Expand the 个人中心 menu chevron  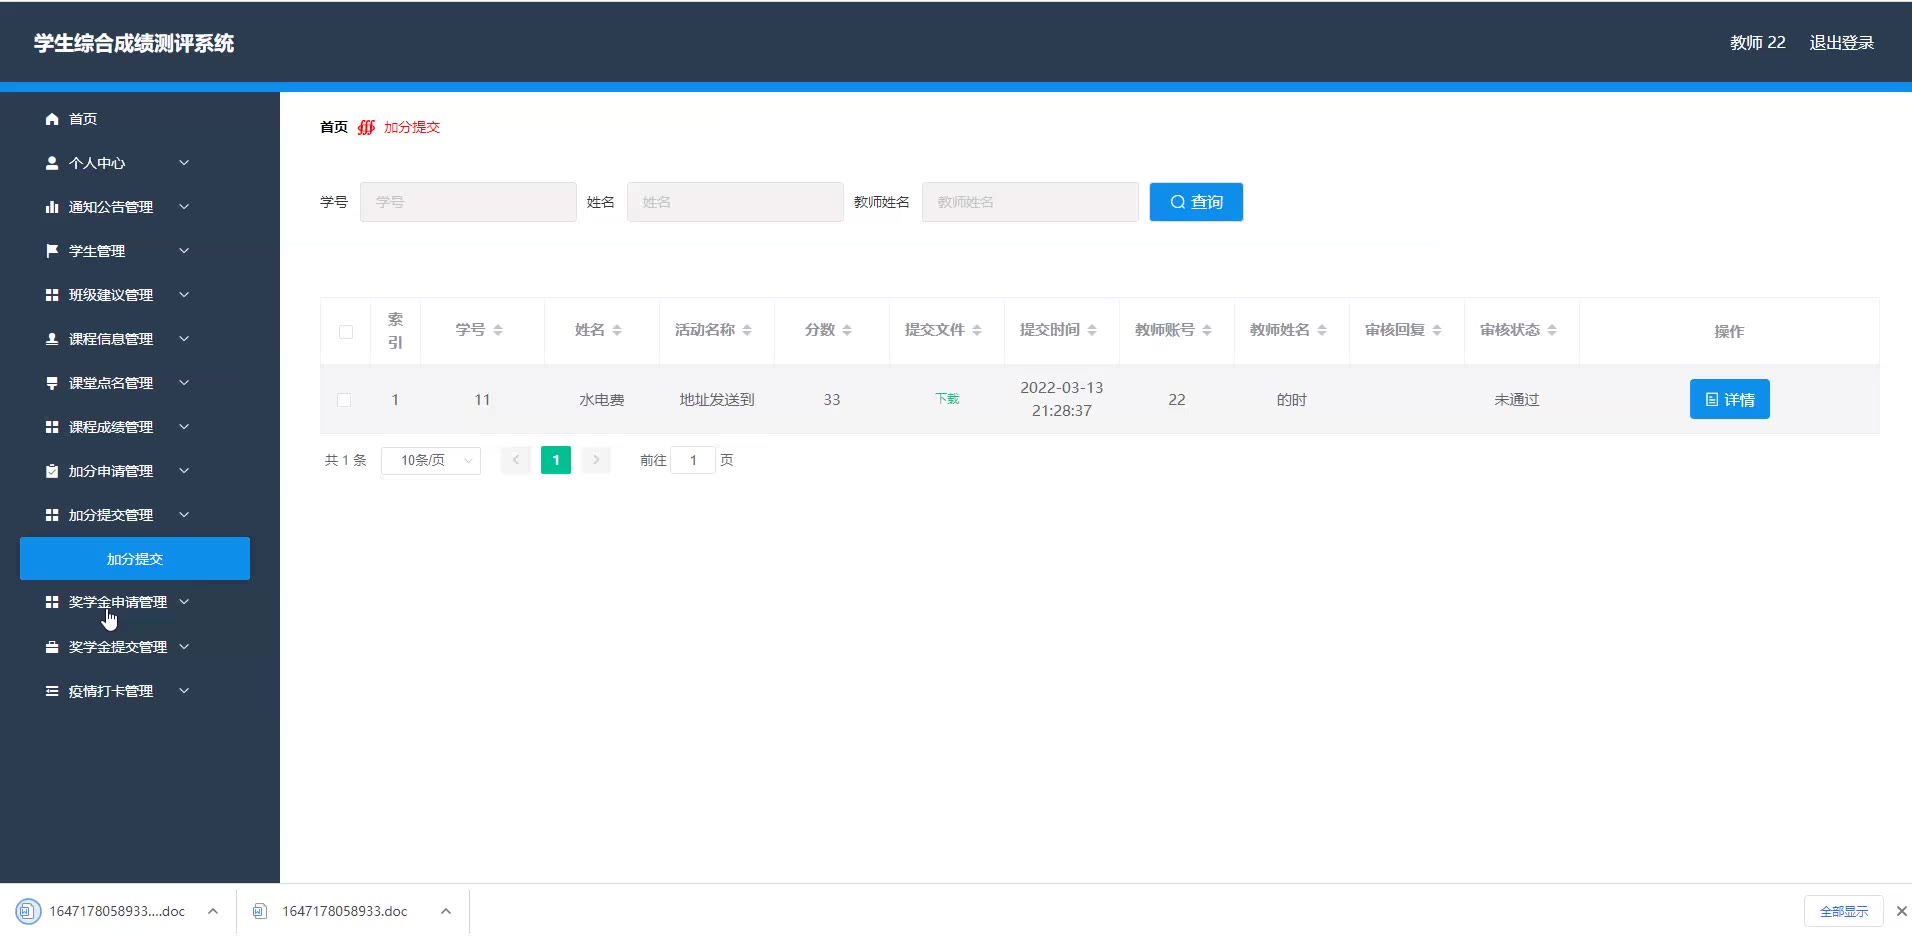click(x=184, y=163)
